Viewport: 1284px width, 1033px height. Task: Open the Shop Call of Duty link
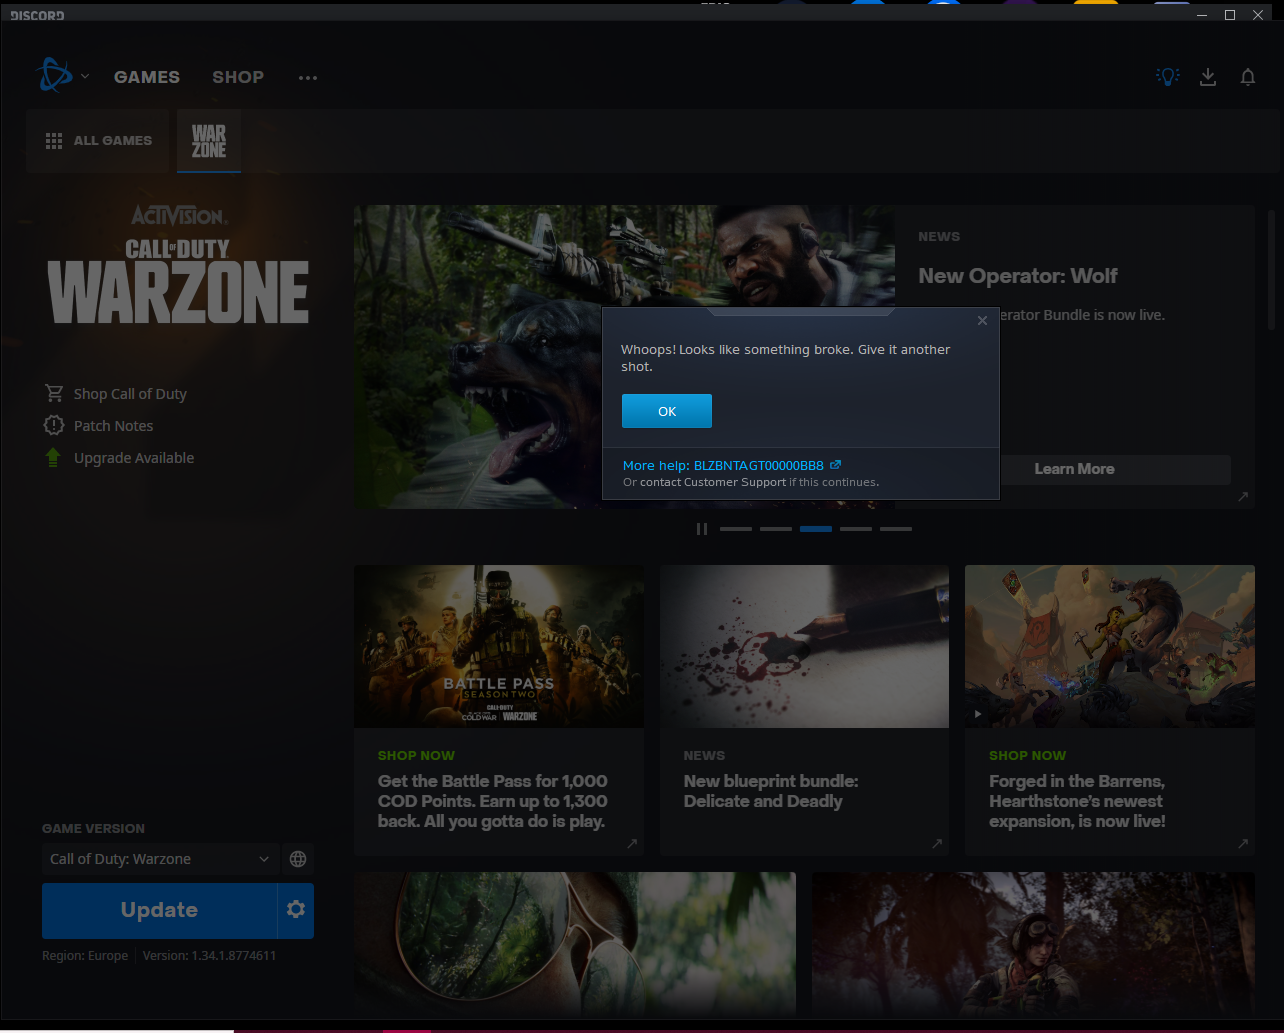tap(130, 394)
